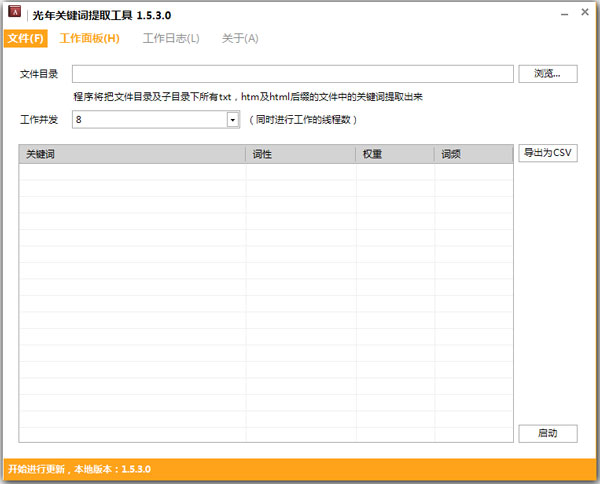Screen dimensions: 600x484
Task: Sort by 权重 column header
Action: pos(395,154)
